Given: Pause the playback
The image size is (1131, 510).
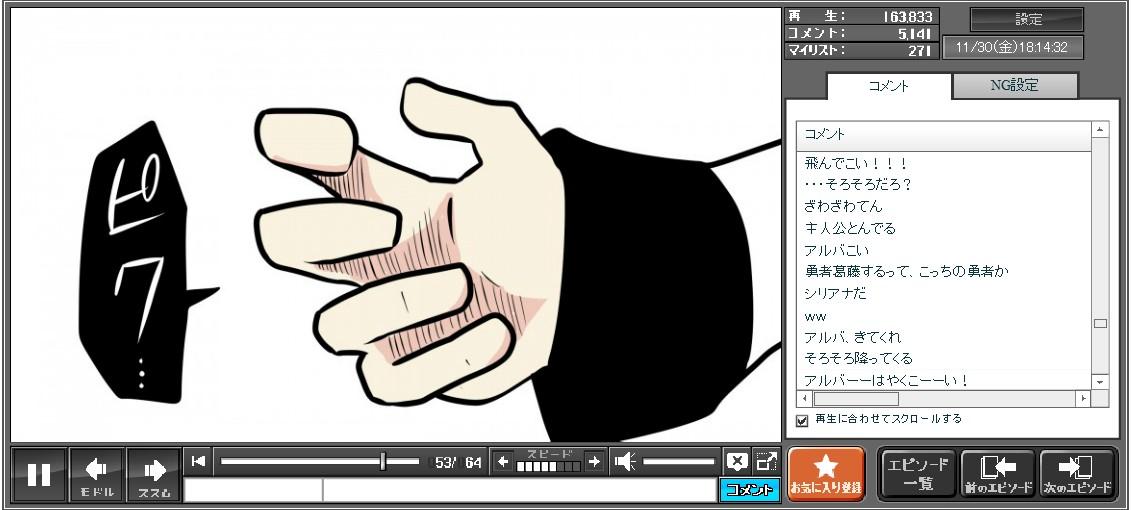Looking at the screenshot, I should click(x=39, y=474).
